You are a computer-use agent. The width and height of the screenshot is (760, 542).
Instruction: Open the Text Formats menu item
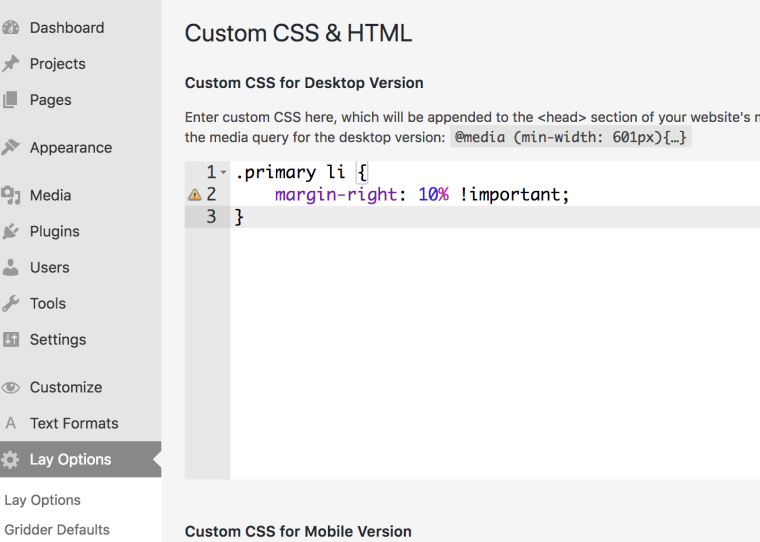click(74, 423)
